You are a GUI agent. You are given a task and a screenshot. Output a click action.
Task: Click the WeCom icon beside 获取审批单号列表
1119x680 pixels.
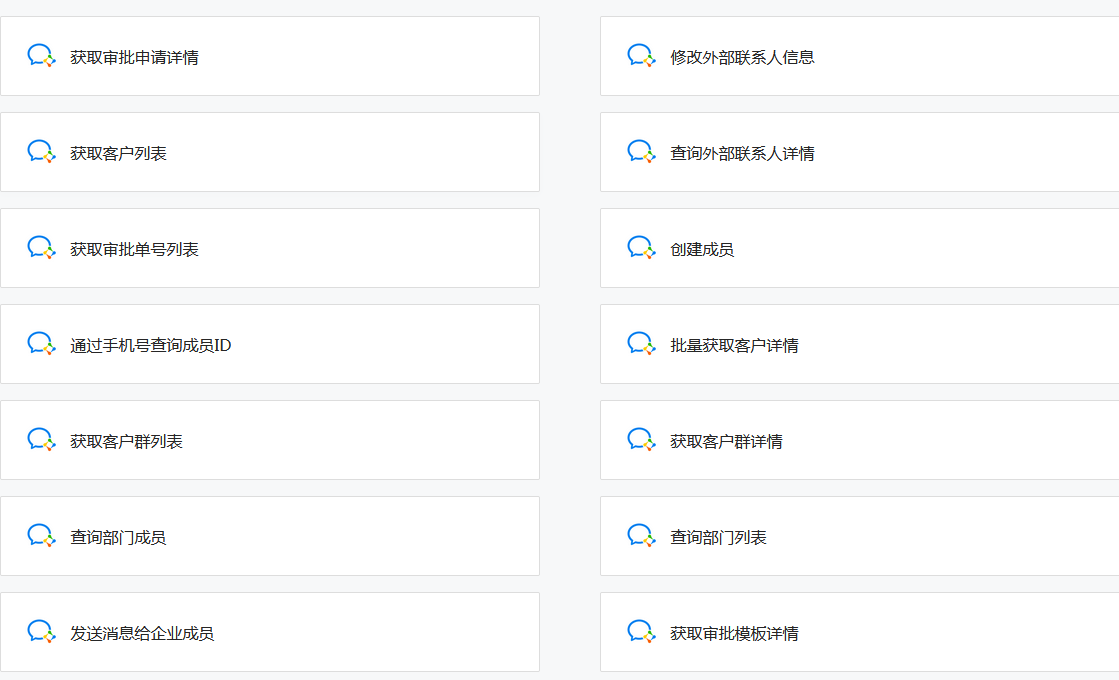[x=41, y=248]
